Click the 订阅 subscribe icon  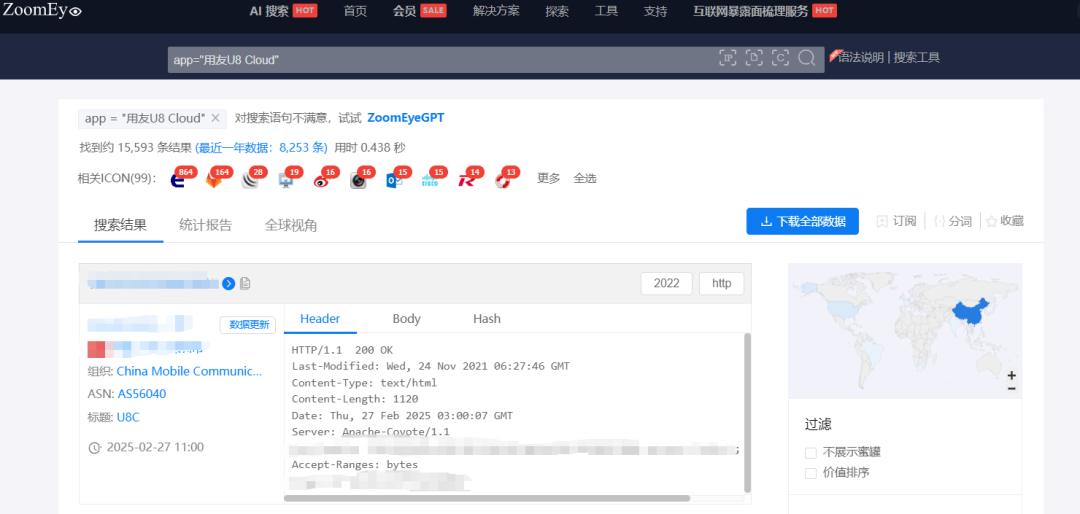pos(882,221)
